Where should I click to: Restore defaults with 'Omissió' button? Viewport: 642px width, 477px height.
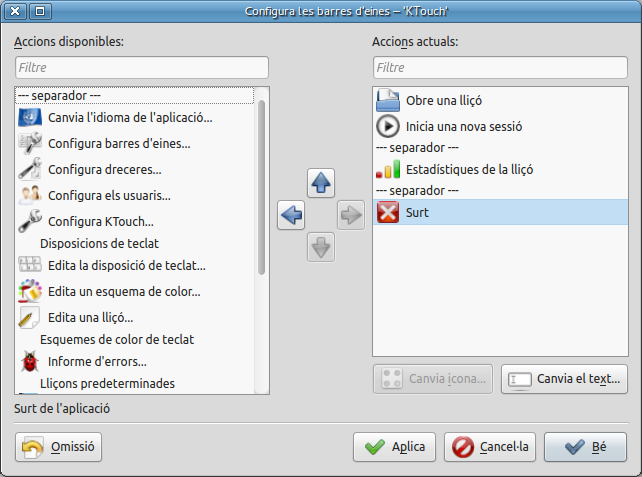tap(59, 447)
